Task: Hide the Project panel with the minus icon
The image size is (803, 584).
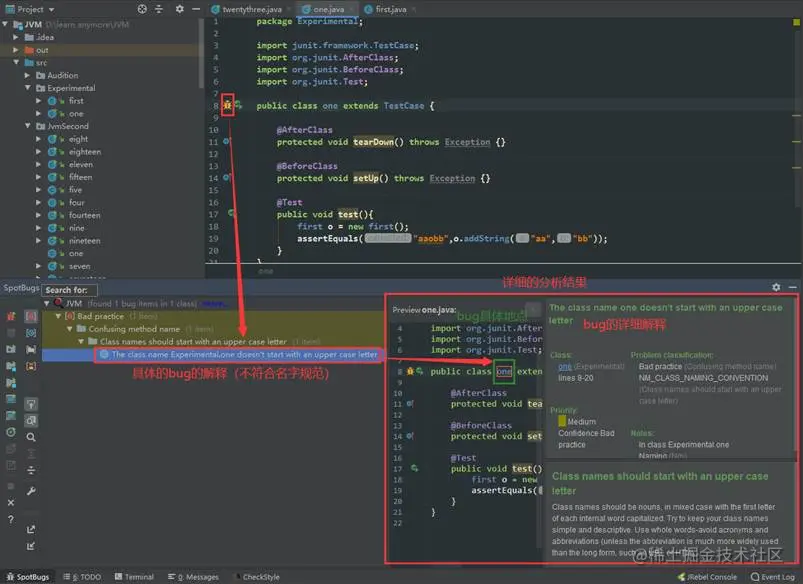Action: (x=196, y=9)
